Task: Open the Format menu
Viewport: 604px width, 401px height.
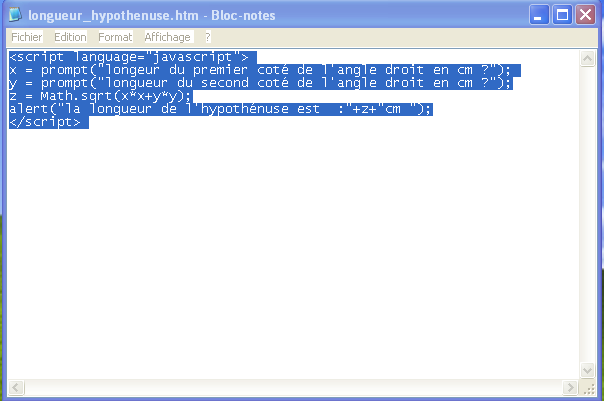Action: (115, 37)
